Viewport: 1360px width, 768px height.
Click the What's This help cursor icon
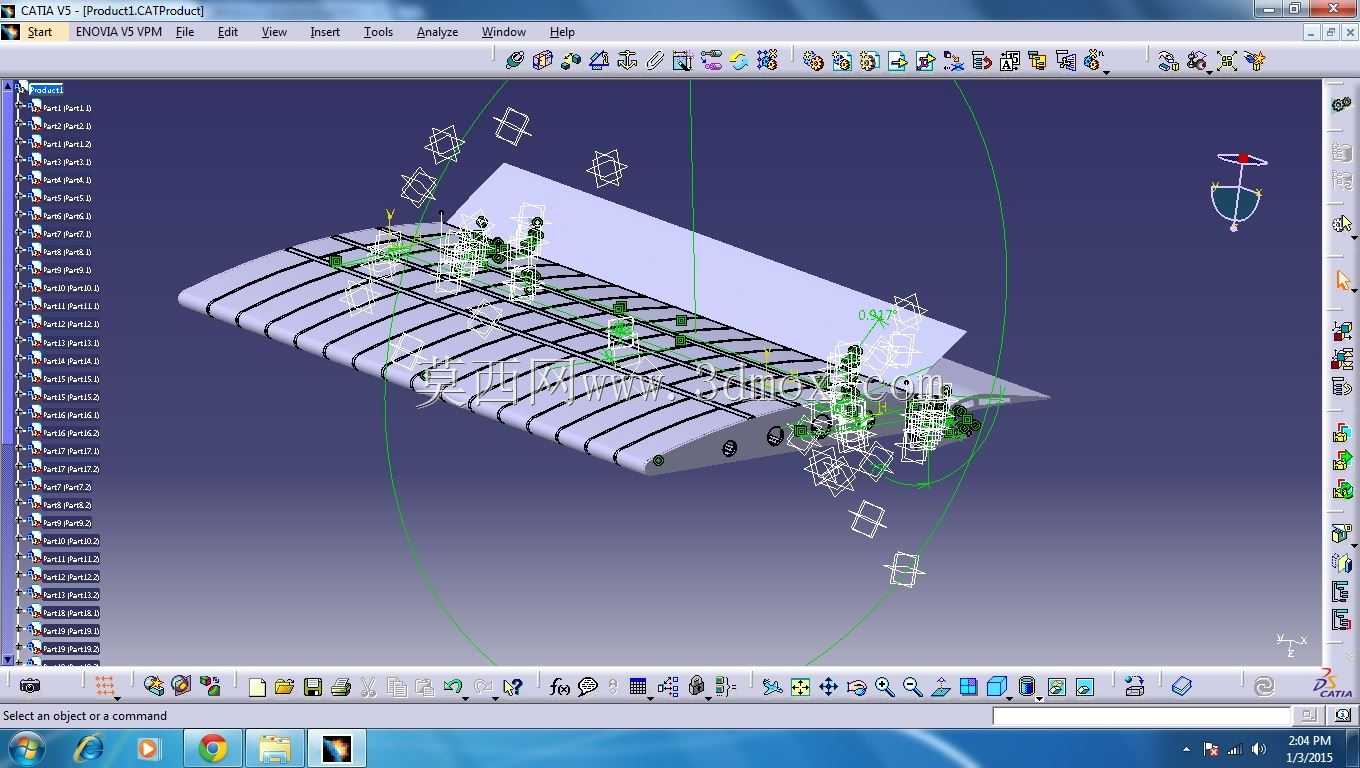pos(512,687)
